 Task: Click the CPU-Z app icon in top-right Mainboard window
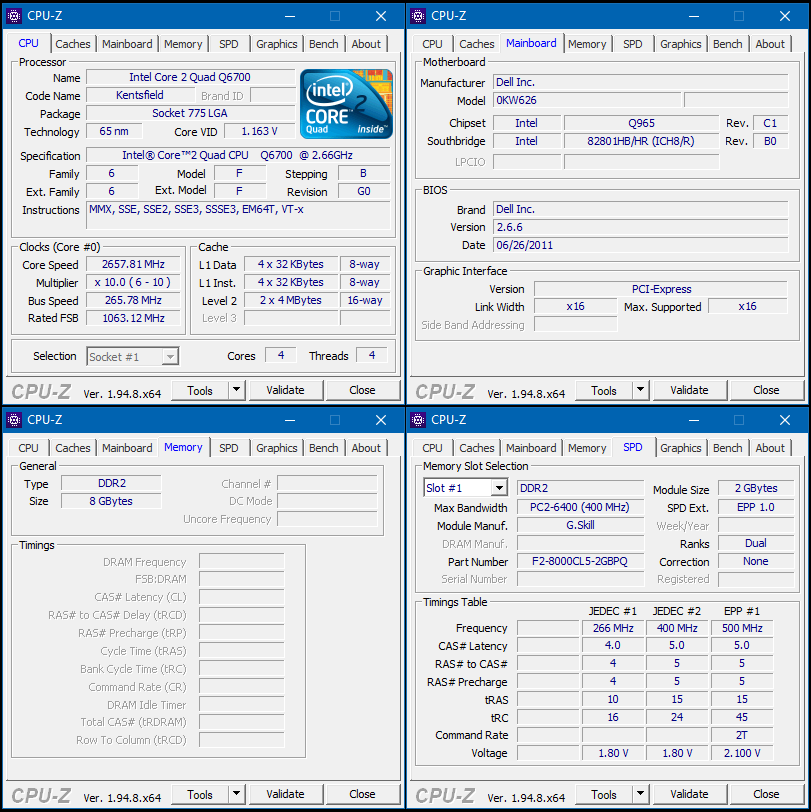pyautogui.click(x=418, y=16)
